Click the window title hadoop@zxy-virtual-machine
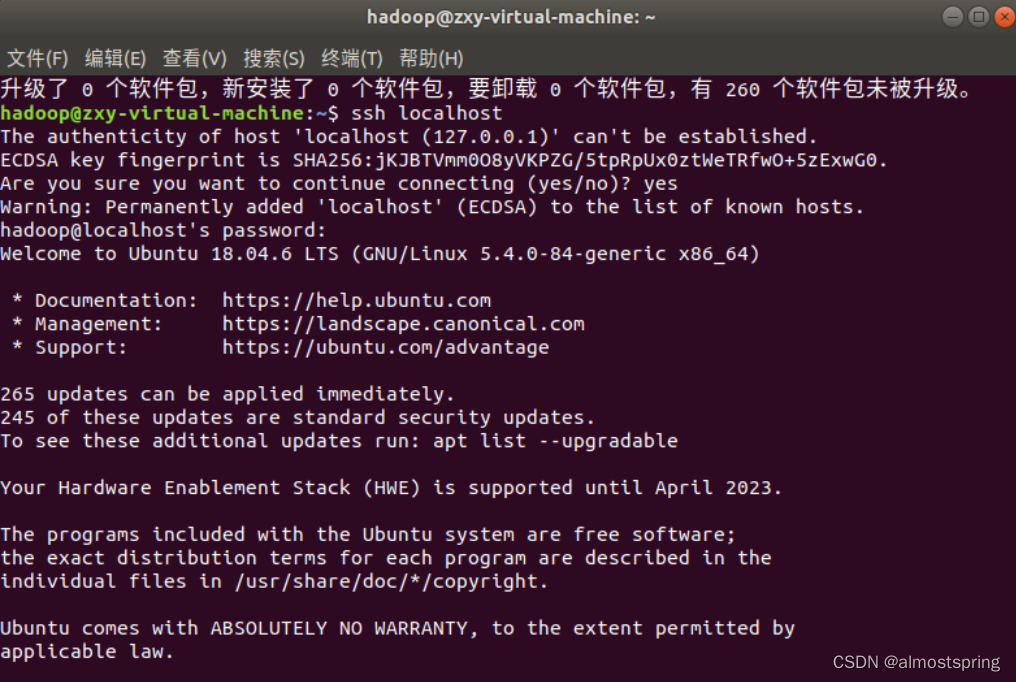The height and width of the screenshot is (682, 1016). 511,16
